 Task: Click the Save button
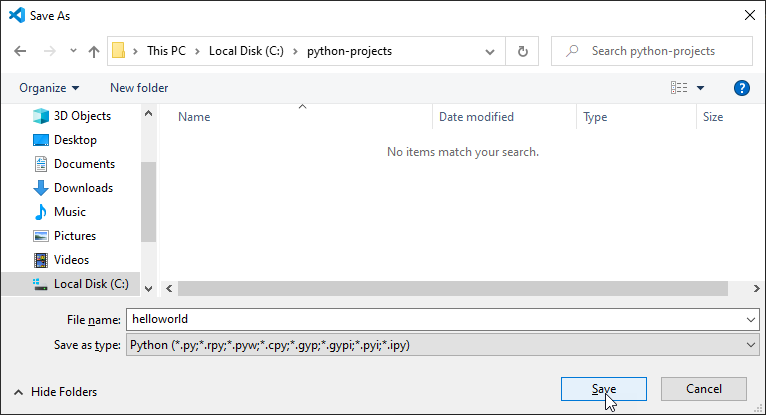tap(604, 389)
